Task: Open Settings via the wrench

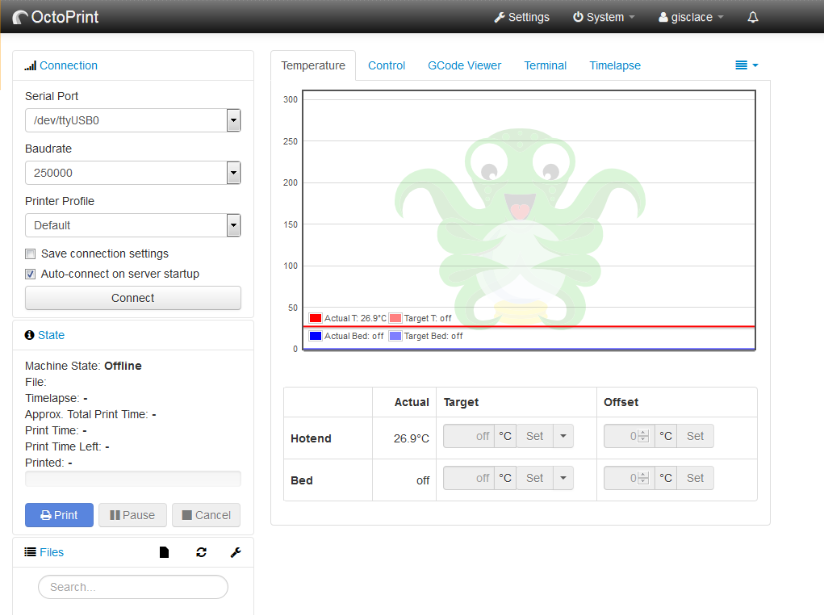Action: click(x=521, y=17)
